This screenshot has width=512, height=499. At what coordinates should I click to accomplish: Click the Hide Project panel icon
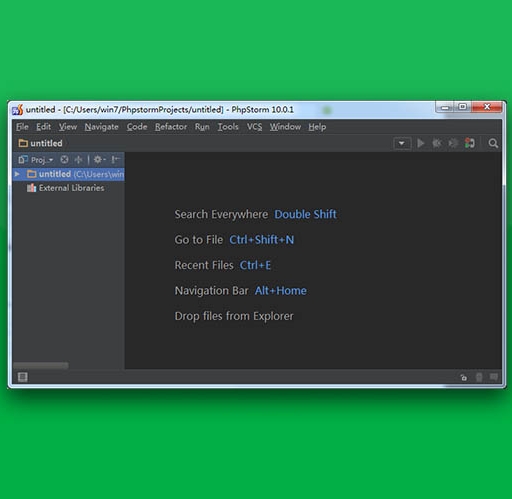(x=116, y=160)
